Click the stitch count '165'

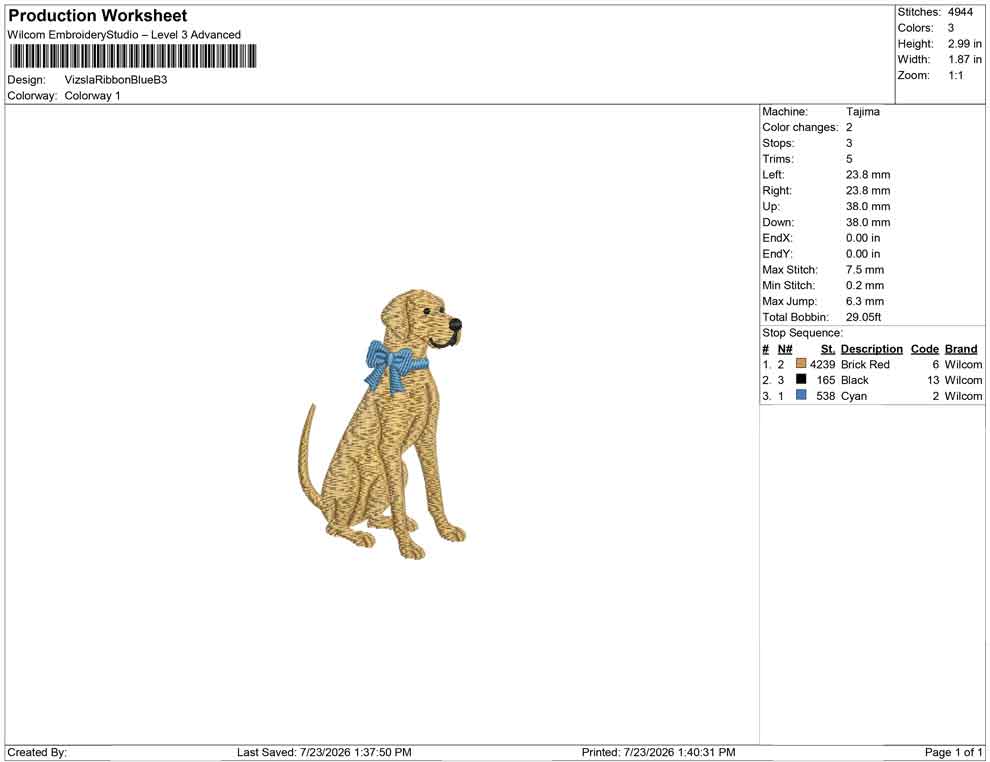(x=826, y=380)
